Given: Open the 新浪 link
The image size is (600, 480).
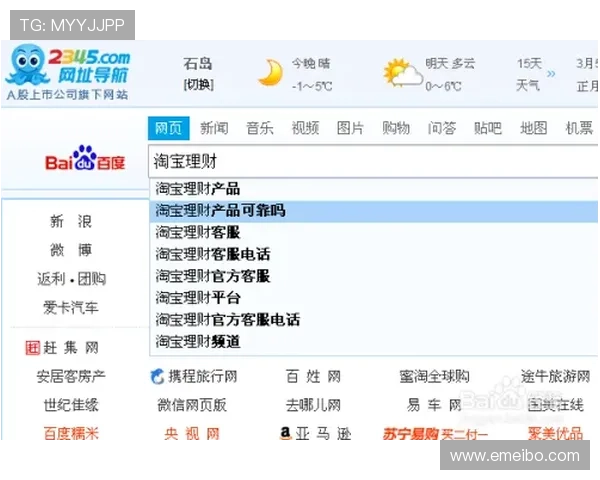Looking at the screenshot, I should [x=71, y=221].
